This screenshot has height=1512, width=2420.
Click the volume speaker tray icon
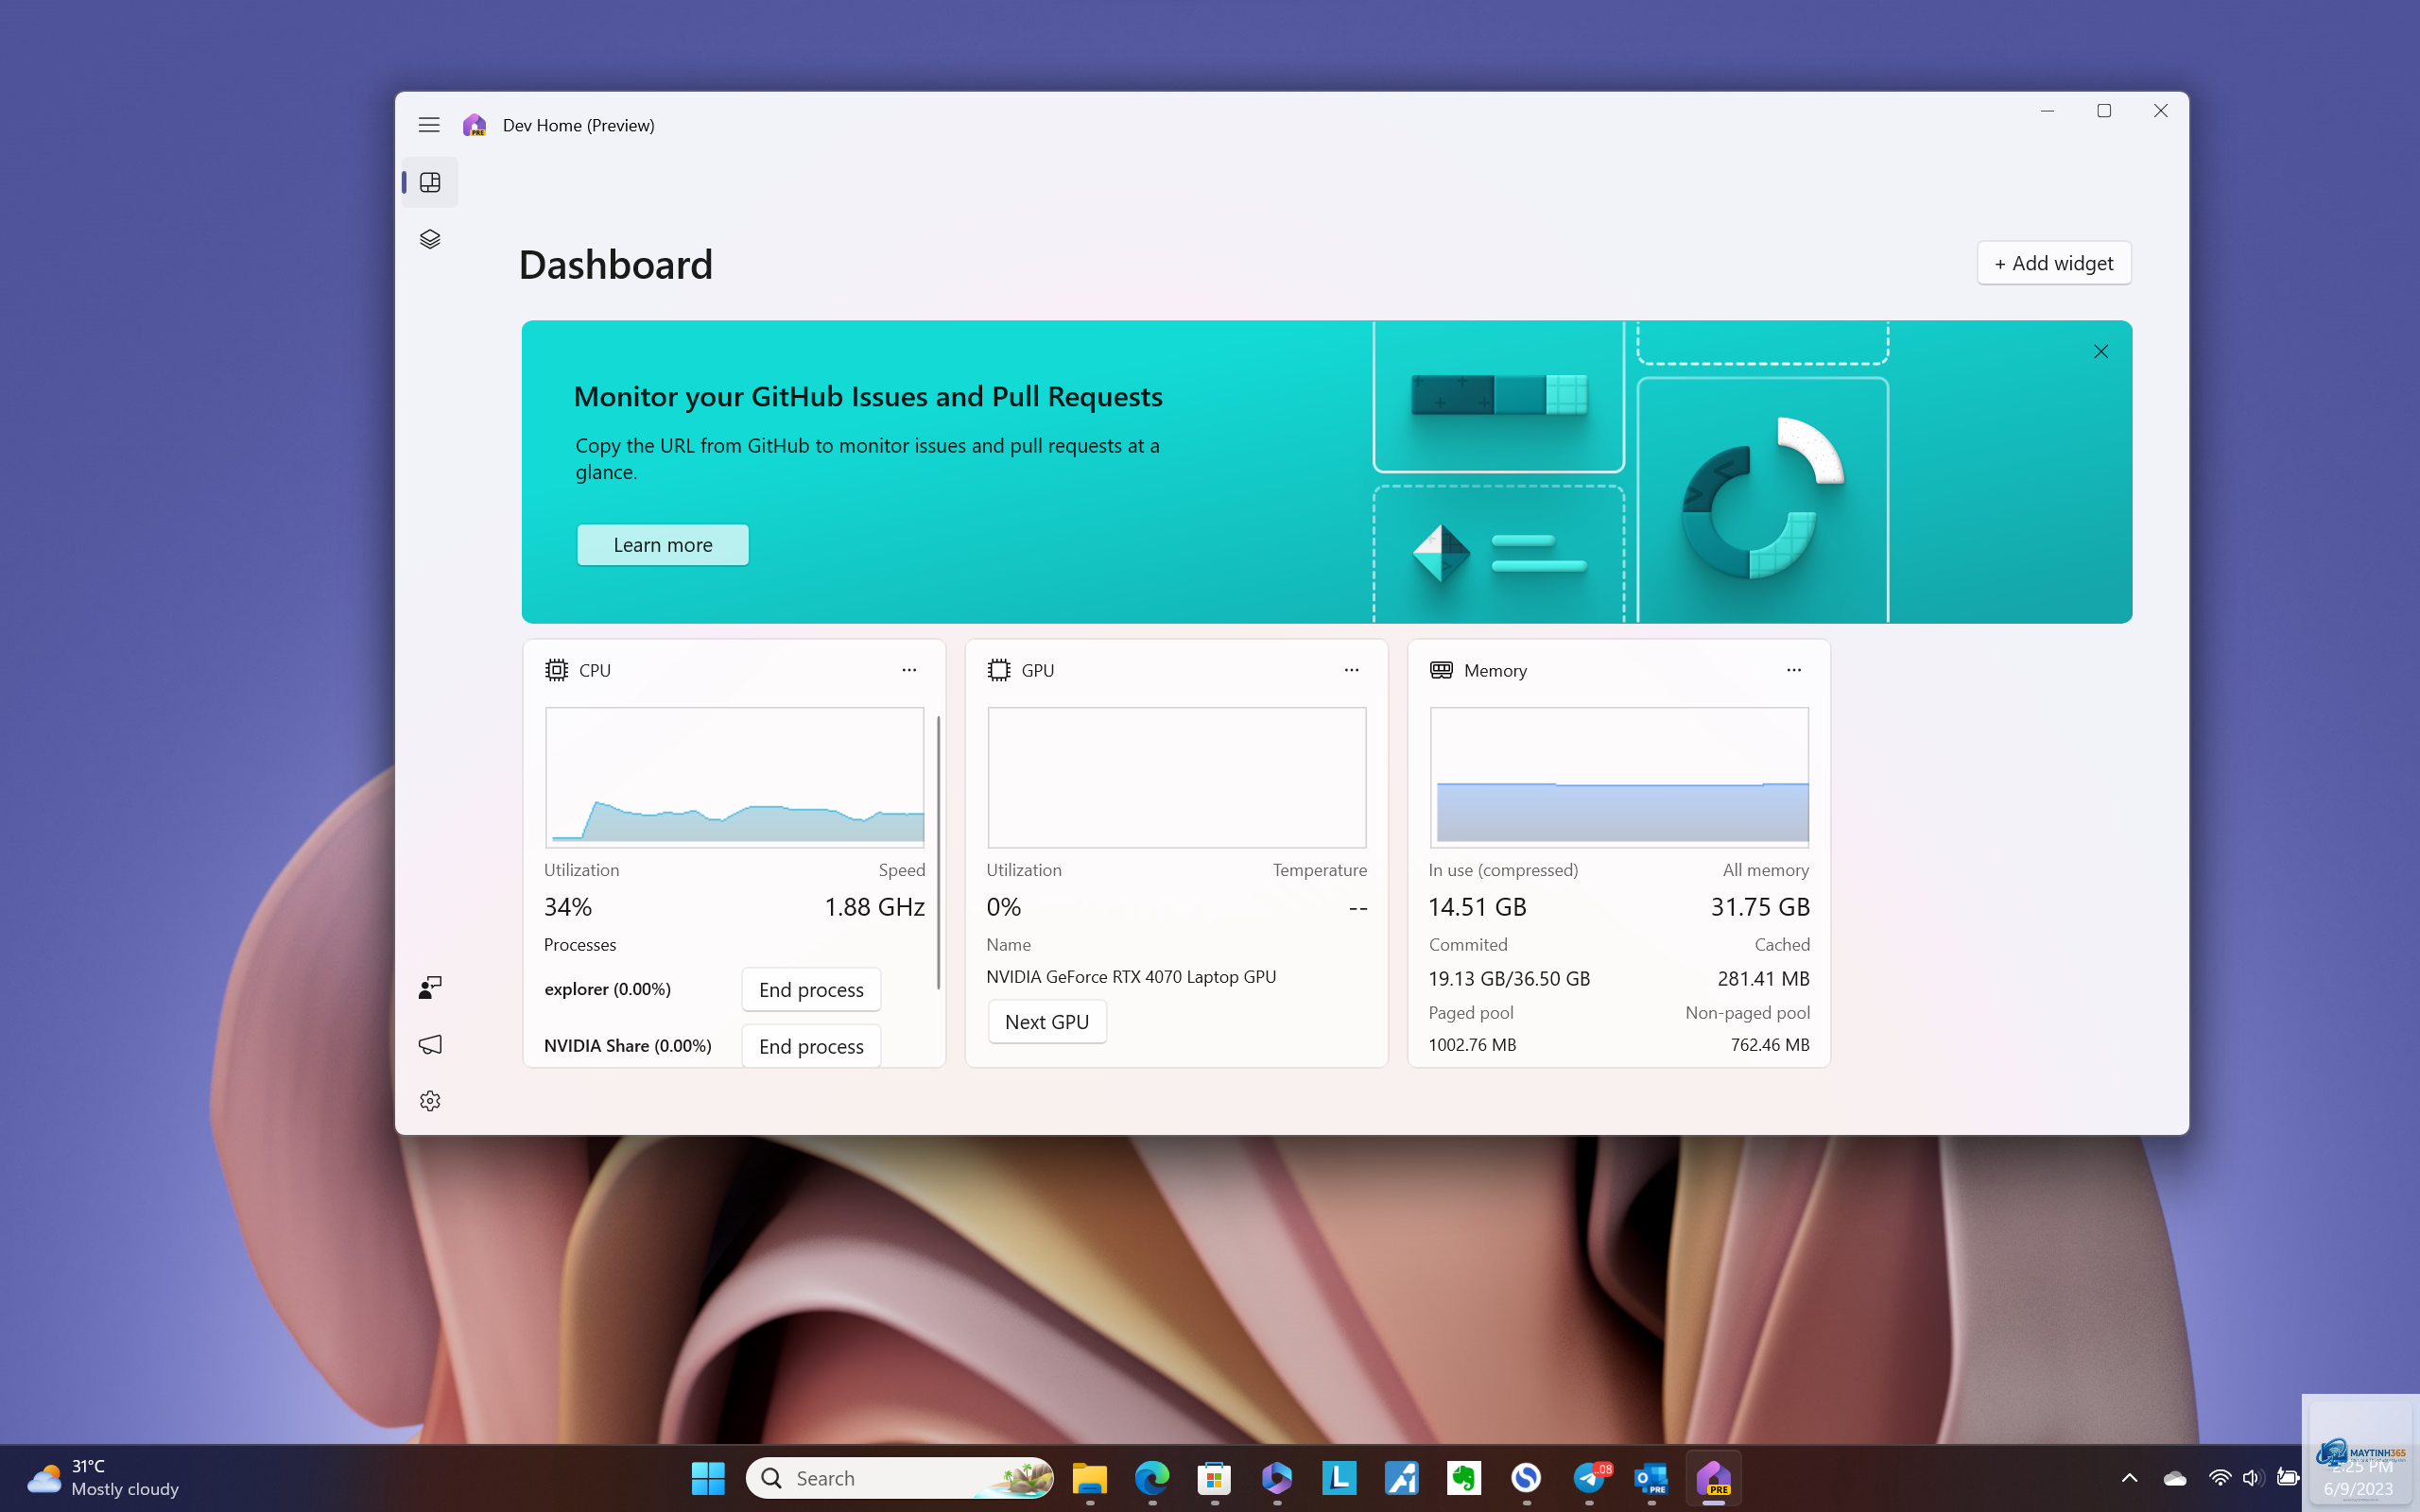coord(2252,1478)
